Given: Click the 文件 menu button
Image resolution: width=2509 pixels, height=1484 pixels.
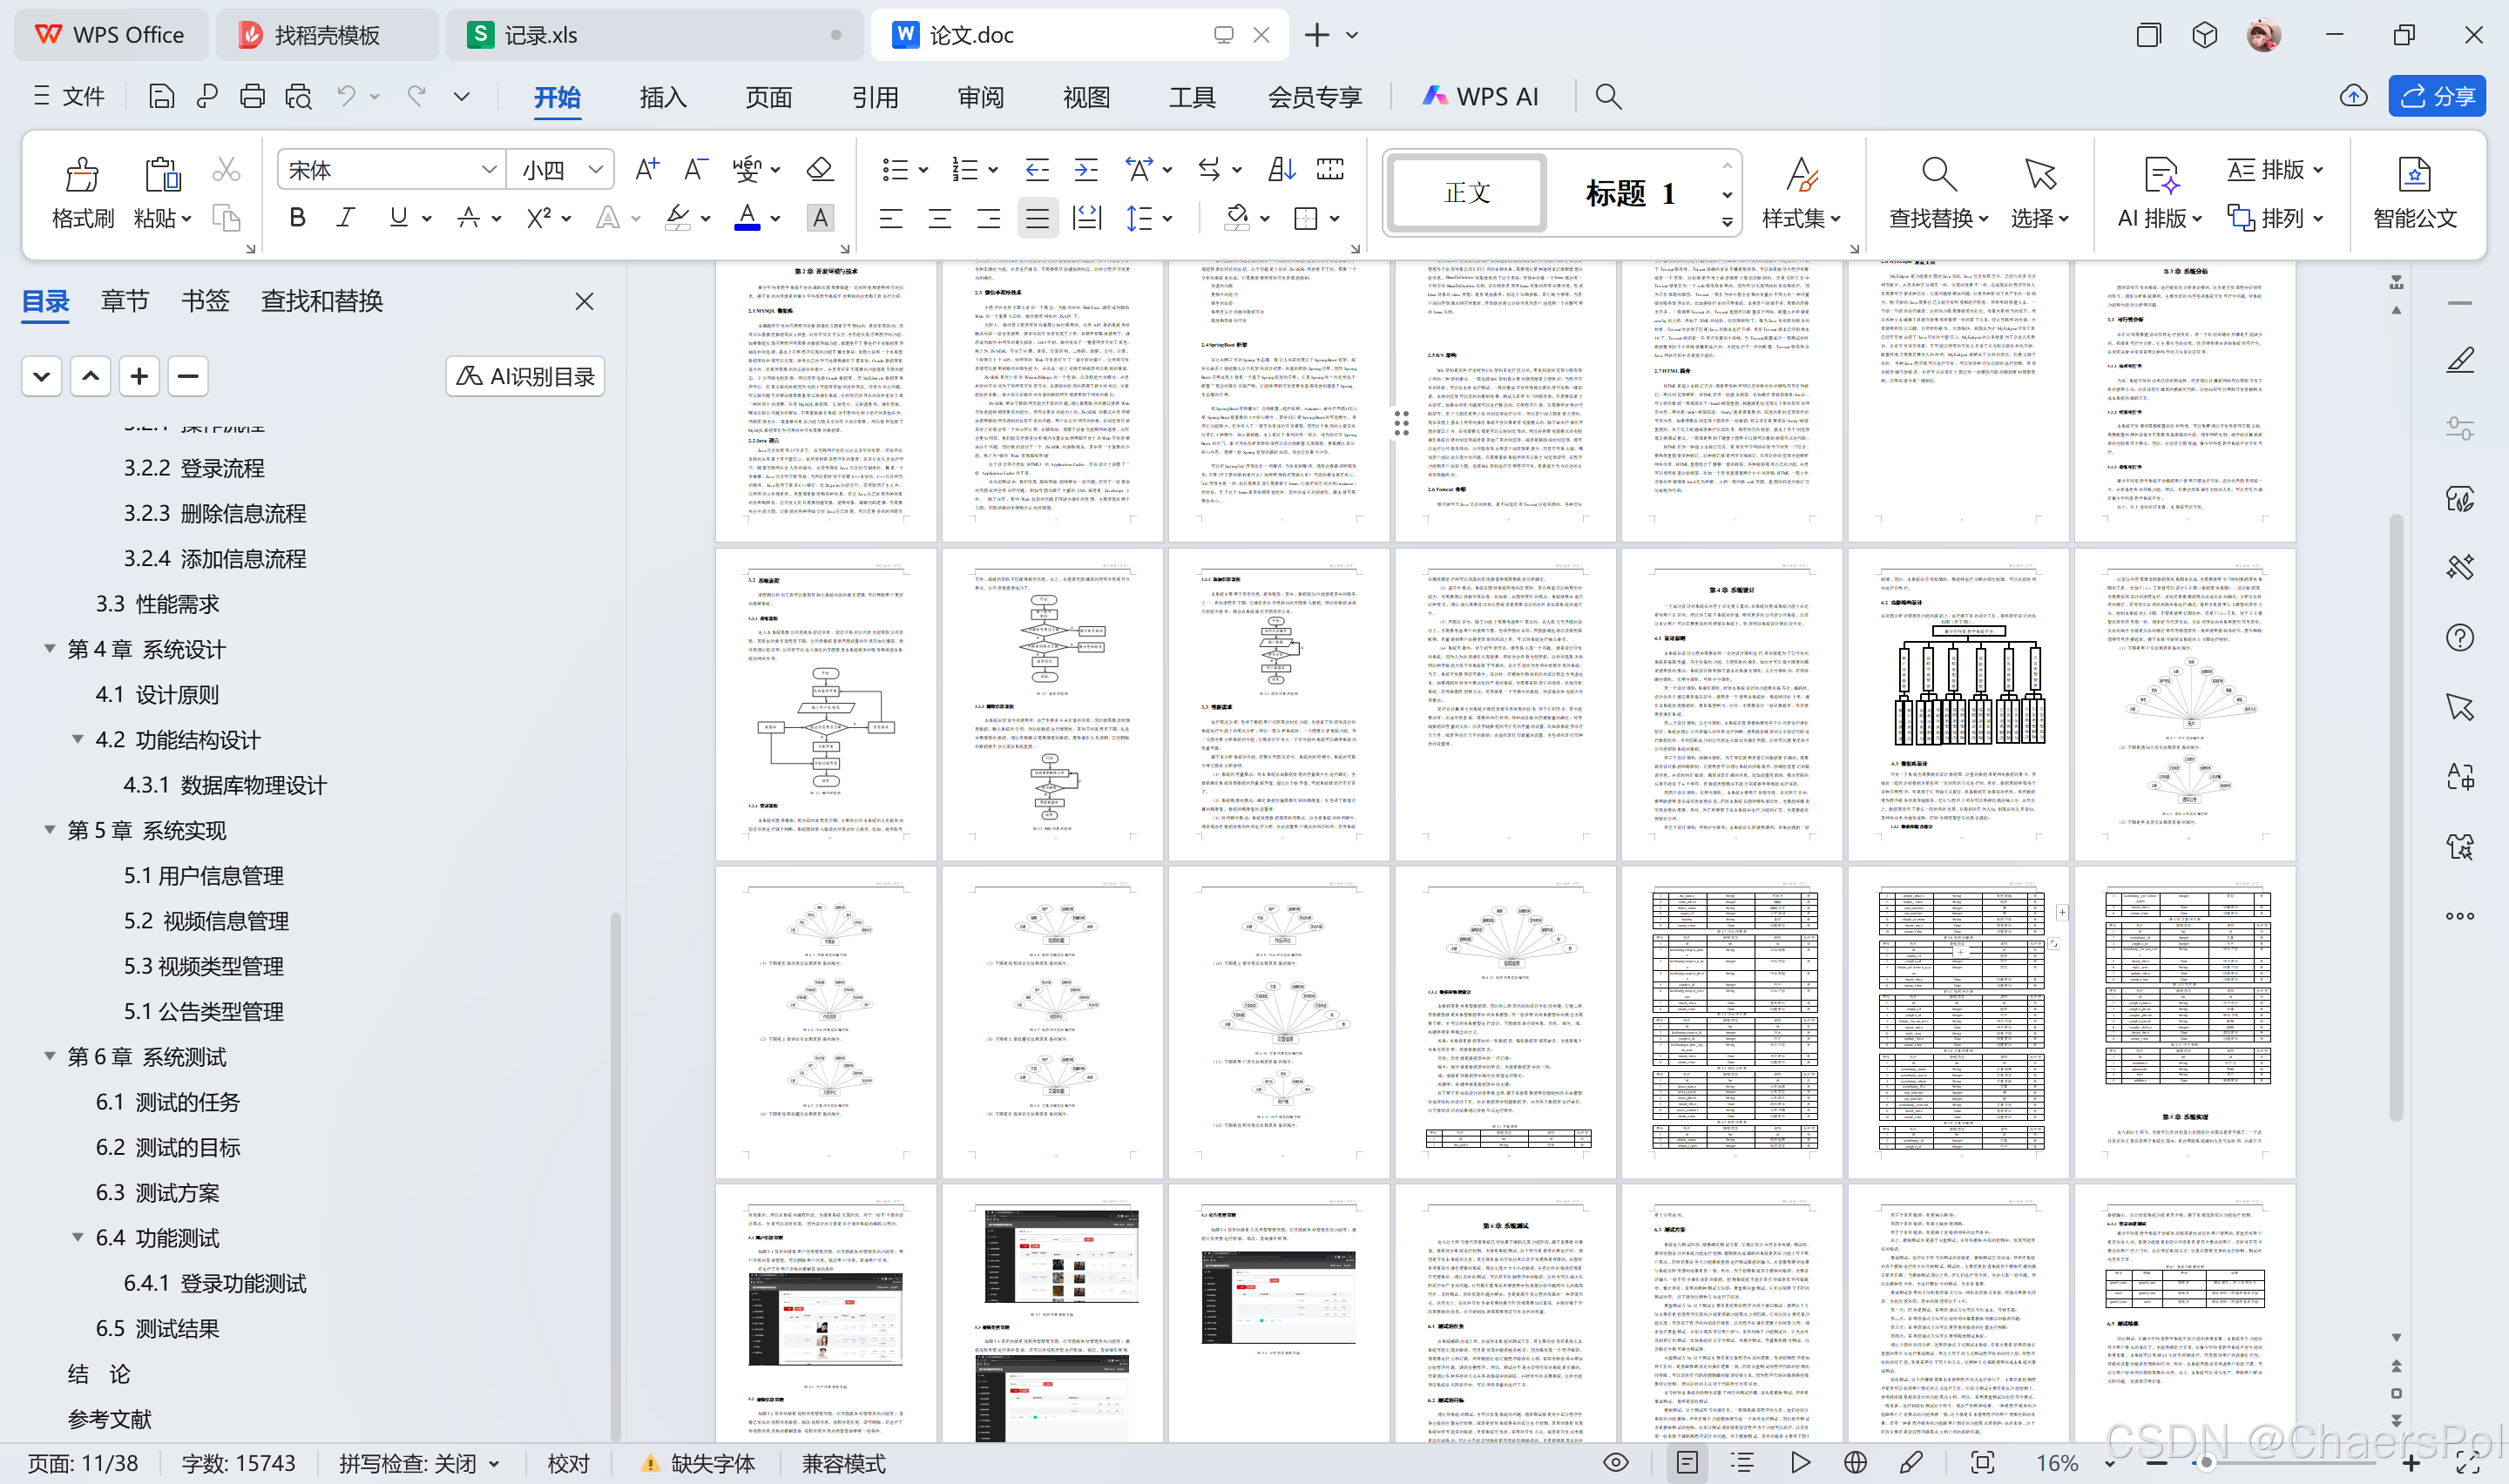Looking at the screenshot, I should pyautogui.click(x=68, y=96).
